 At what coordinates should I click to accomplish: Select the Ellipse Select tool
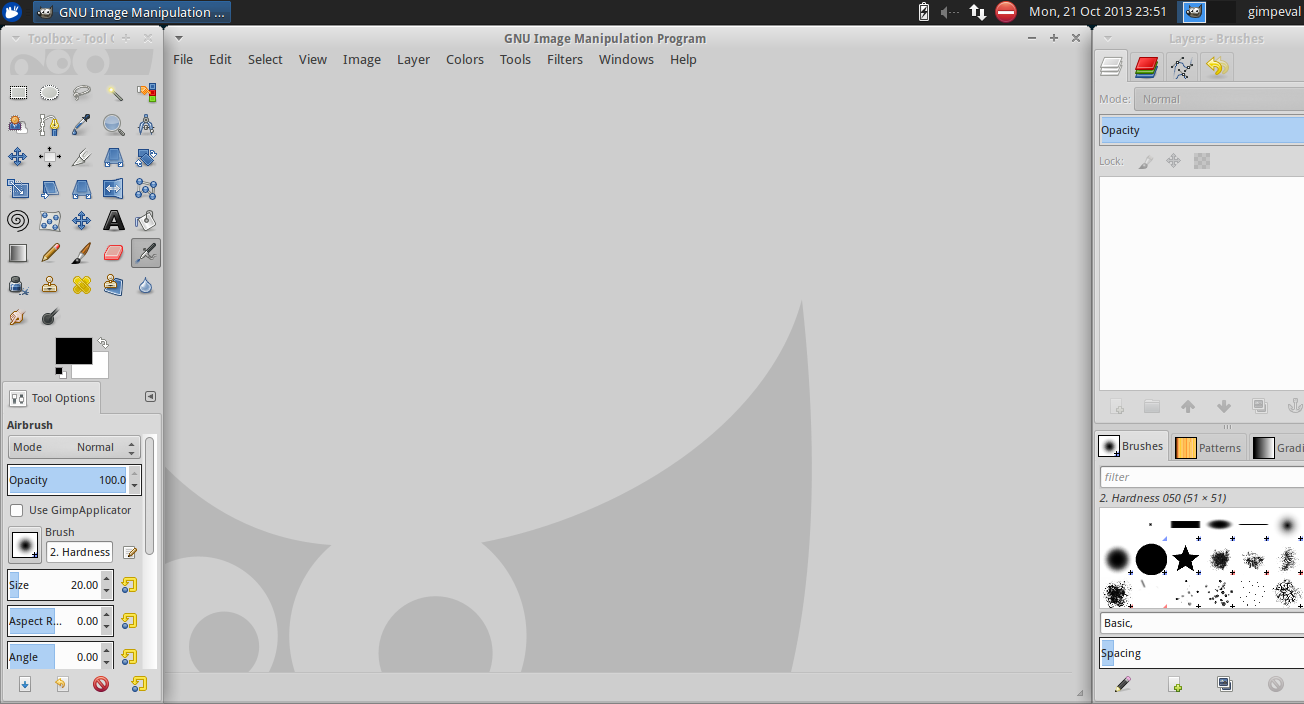coord(50,93)
